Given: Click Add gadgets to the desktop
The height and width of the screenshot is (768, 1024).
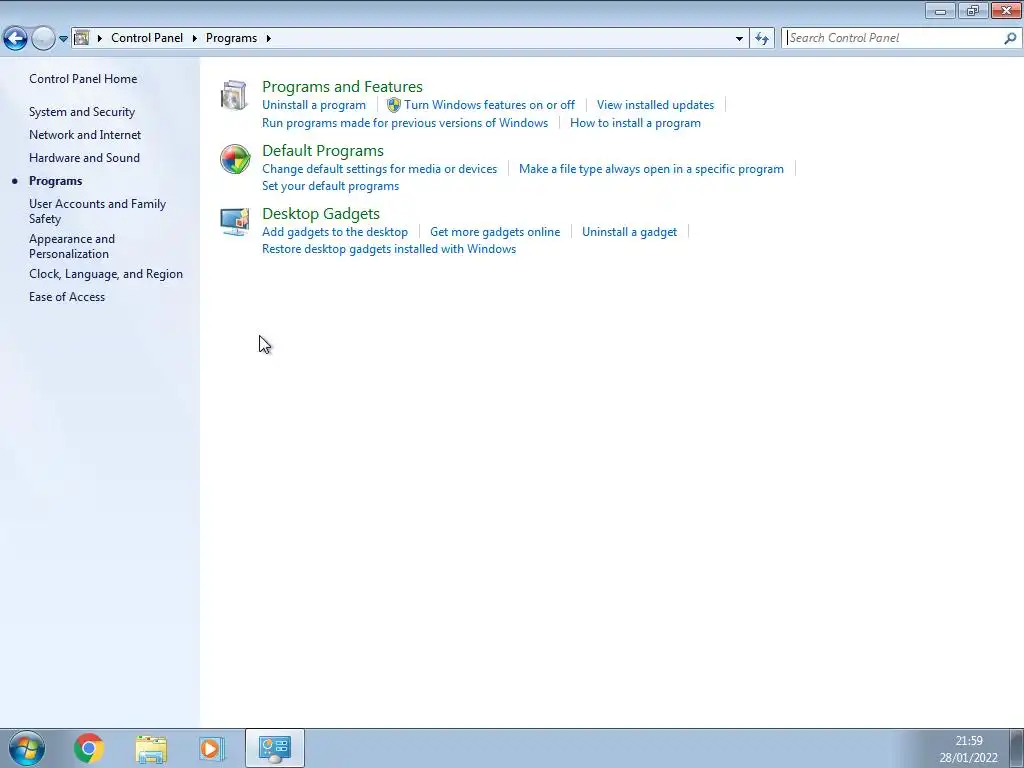Looking at the screenshot, I should 335,232.
